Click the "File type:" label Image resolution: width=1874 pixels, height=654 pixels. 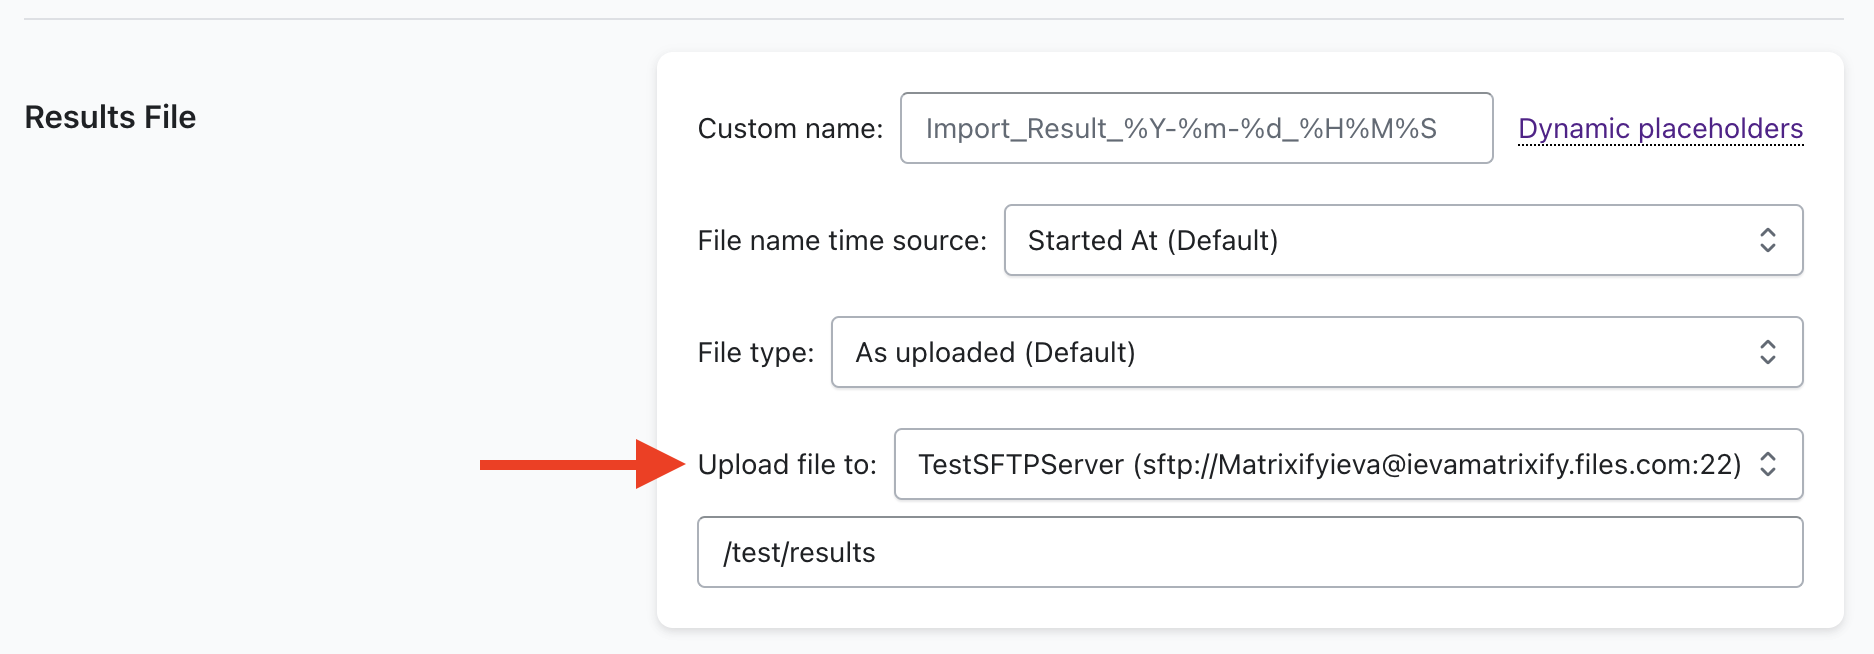755,353
